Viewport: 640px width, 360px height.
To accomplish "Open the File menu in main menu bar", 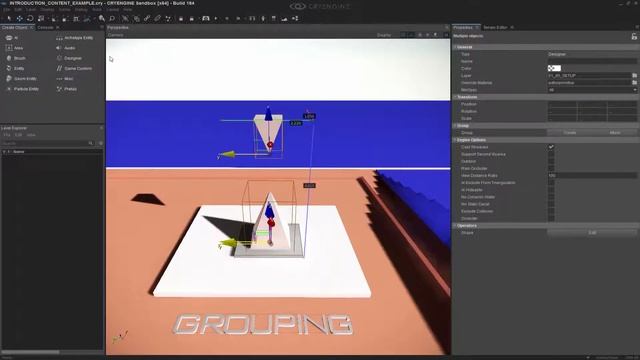I will click(7, 9).
